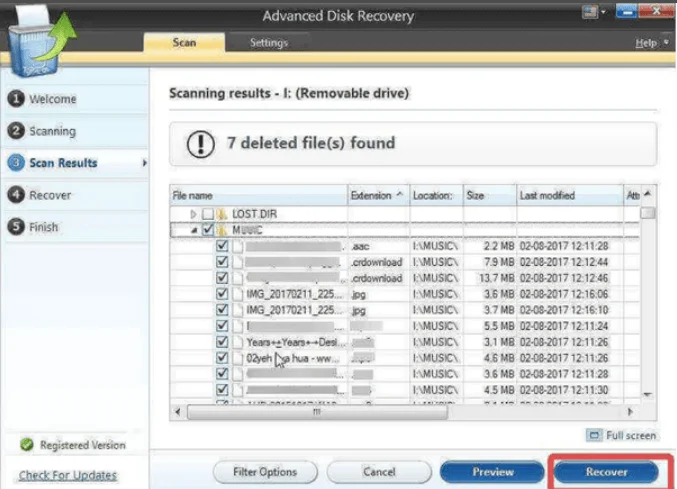Click the horizontal scroll left arrow

[178, 412]
